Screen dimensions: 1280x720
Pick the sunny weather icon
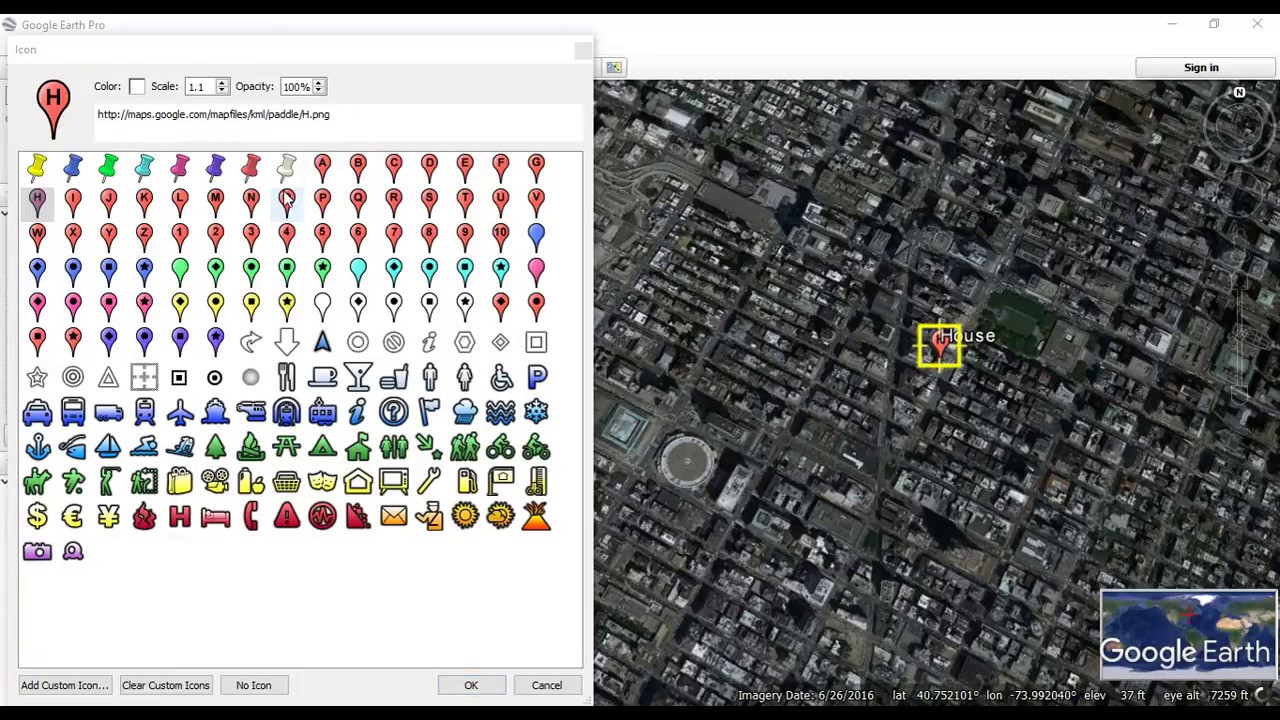tap(465, 517)
